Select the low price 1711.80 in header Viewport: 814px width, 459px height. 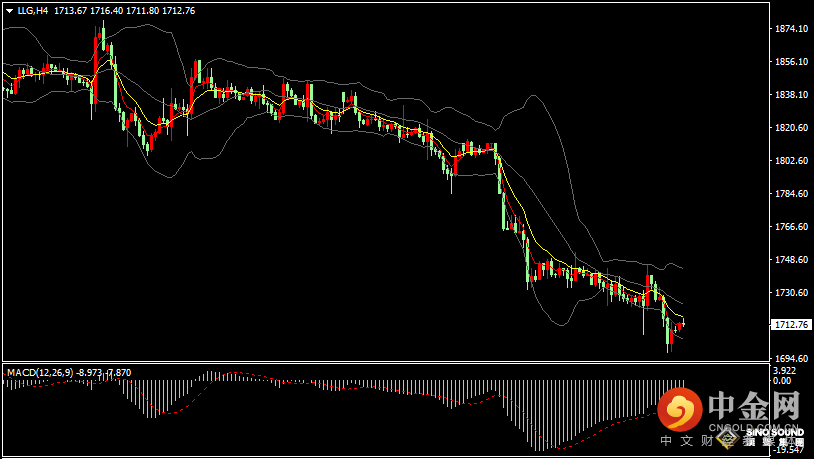(x=143, y=10)
